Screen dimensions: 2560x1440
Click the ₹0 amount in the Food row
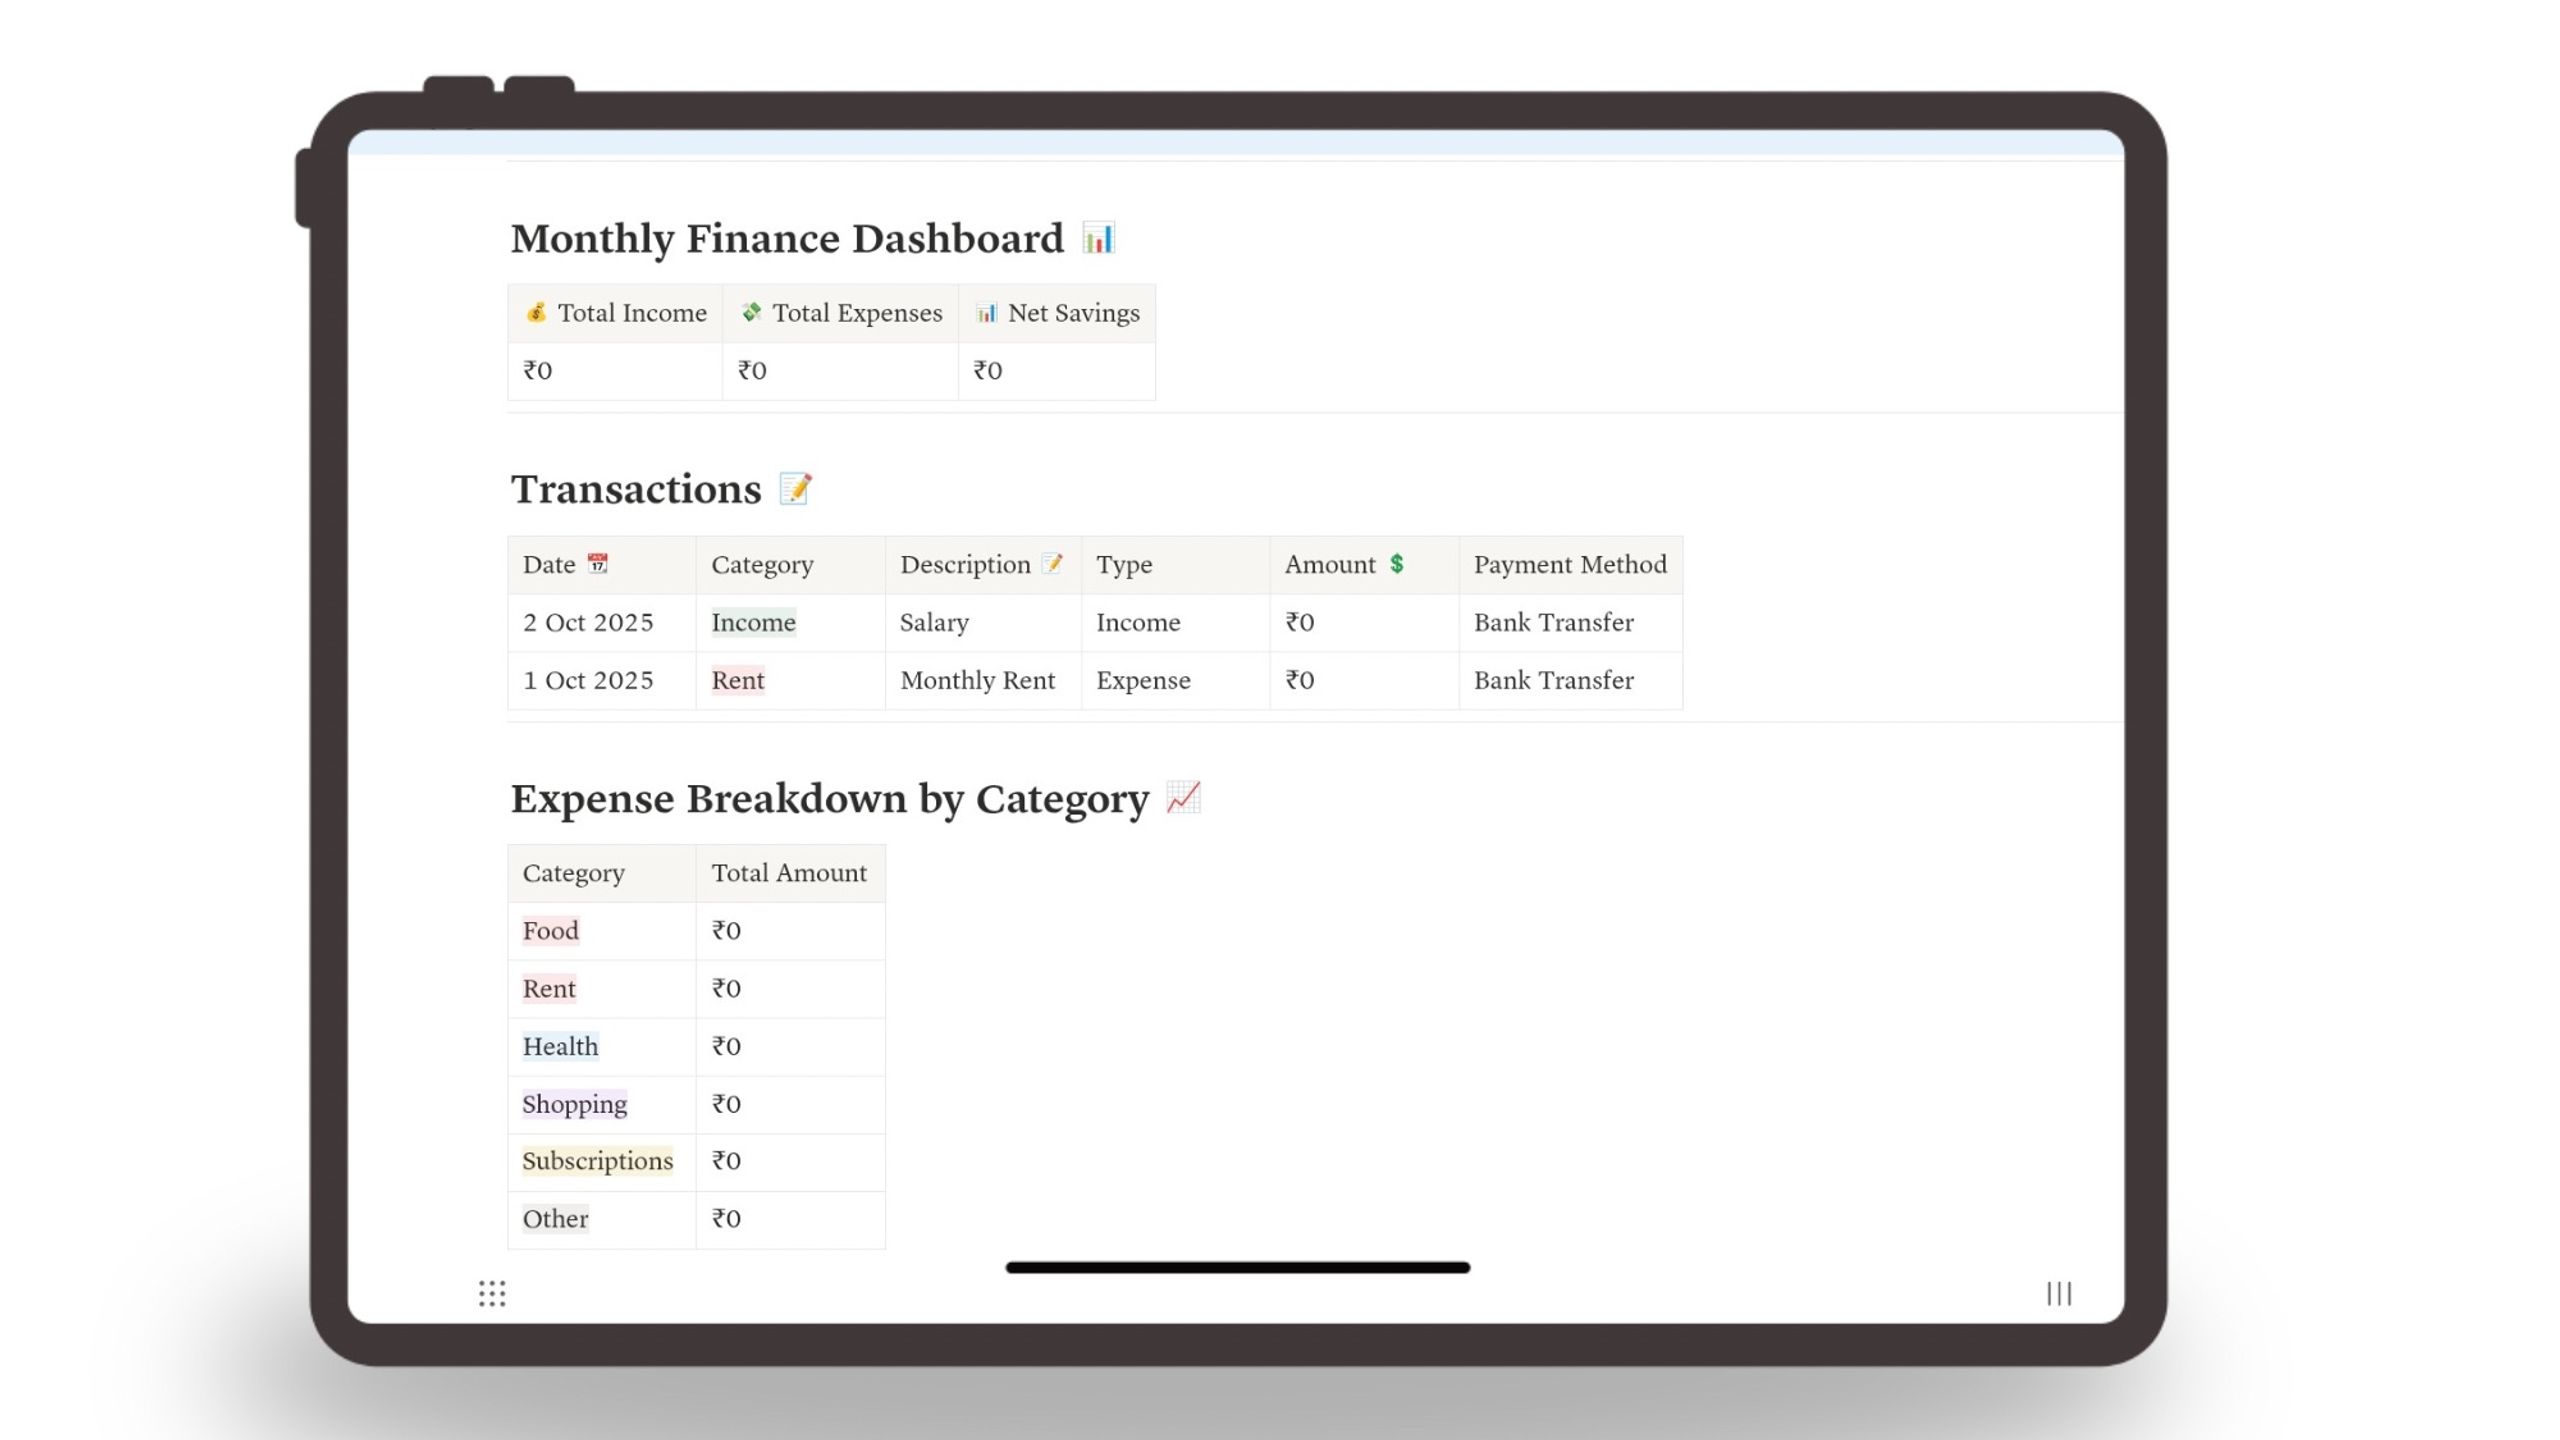click(x=726, y=930)
